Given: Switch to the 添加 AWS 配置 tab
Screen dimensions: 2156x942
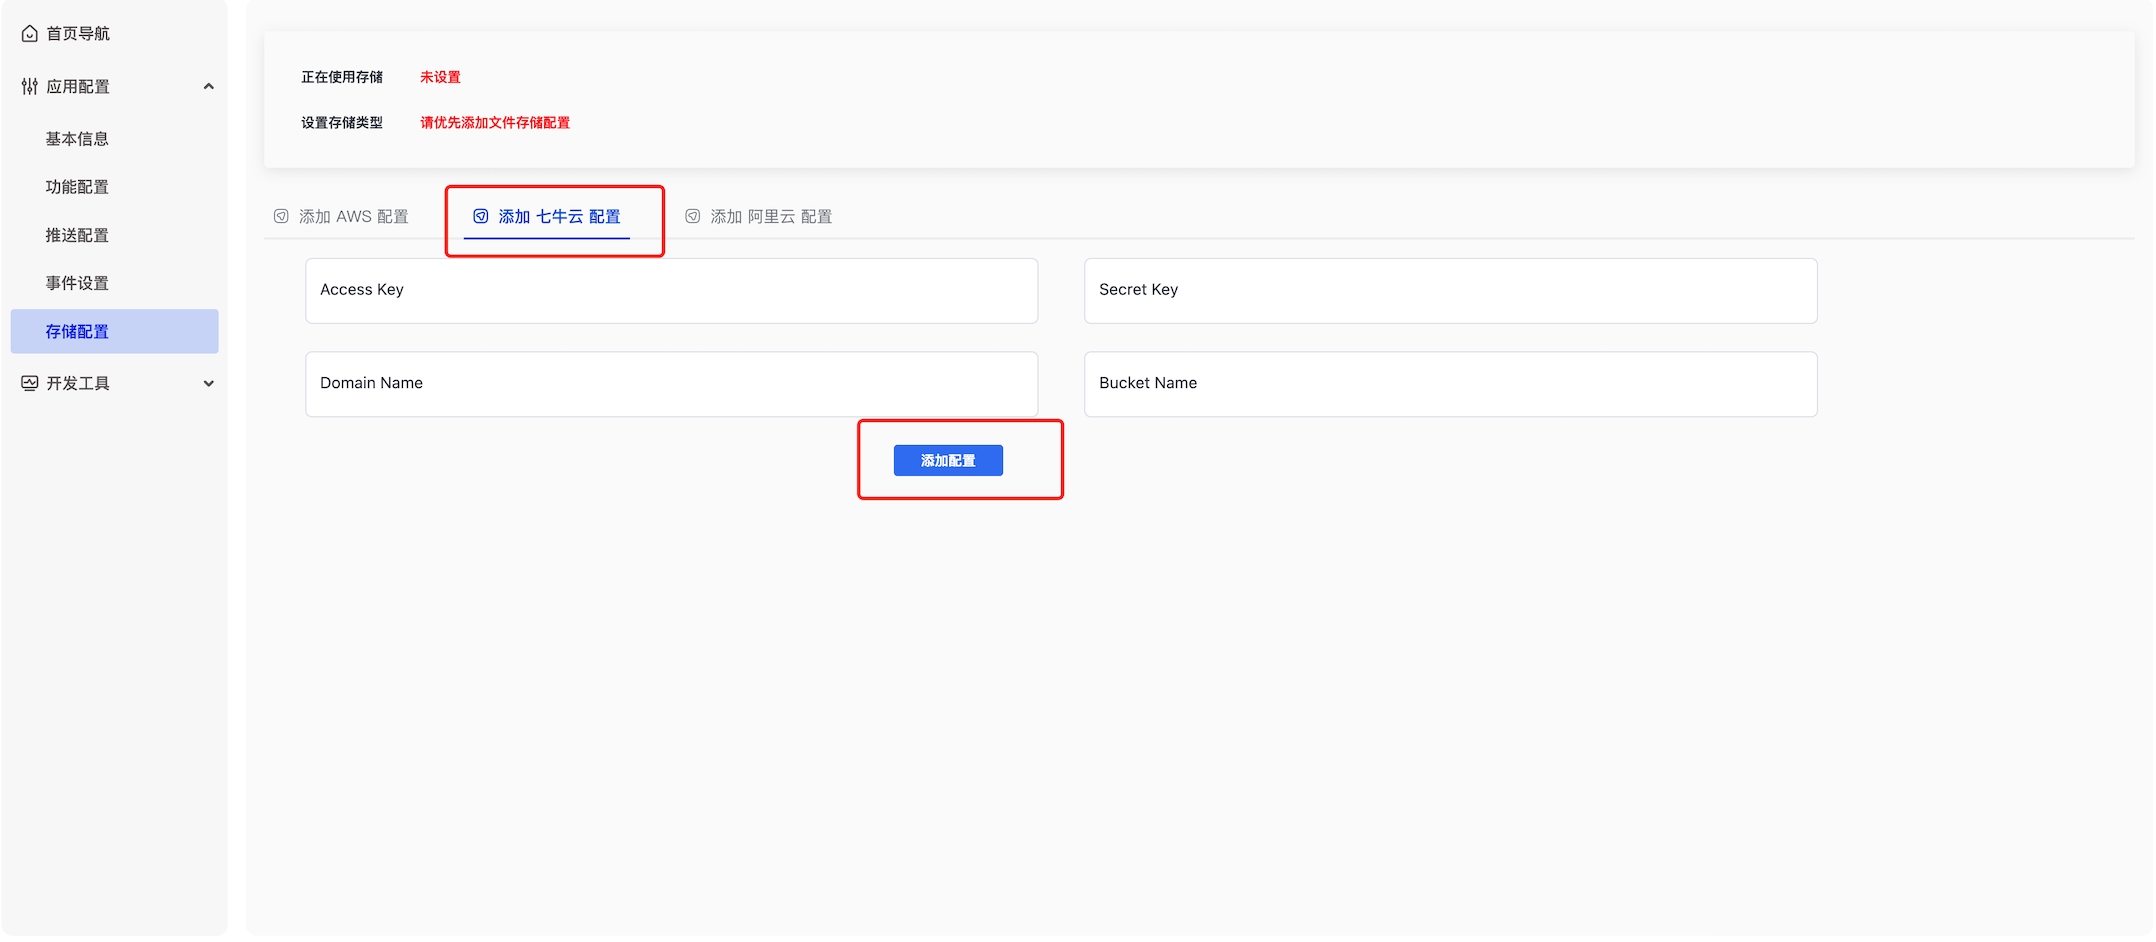Looking at the screenshot, I should (x=353, y=217).
